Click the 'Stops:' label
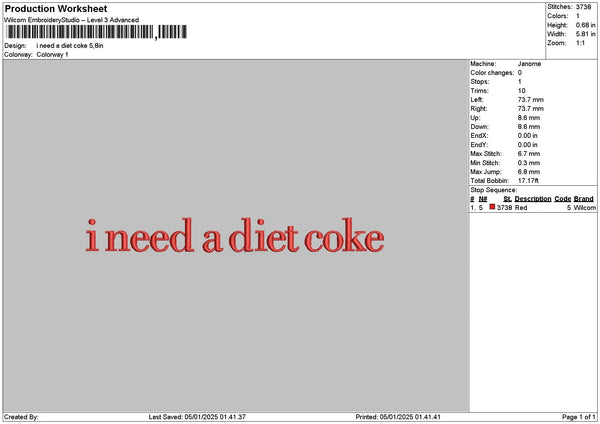 pos(480,82)
